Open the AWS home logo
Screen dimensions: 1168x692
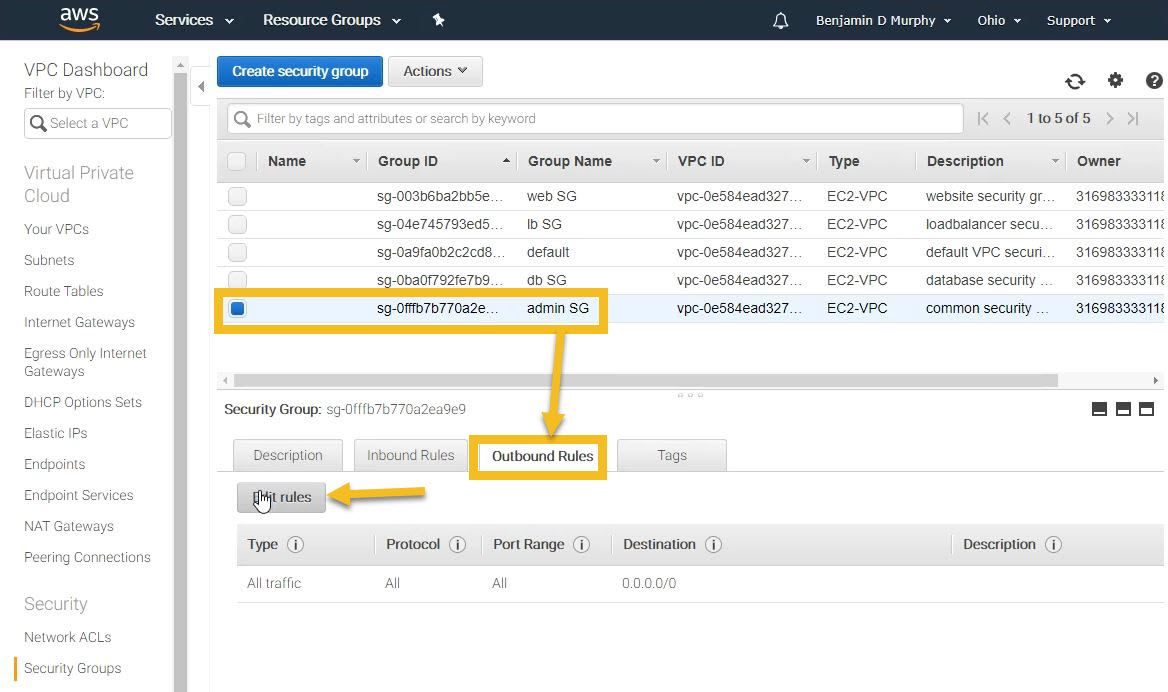(x=80, y=19)
